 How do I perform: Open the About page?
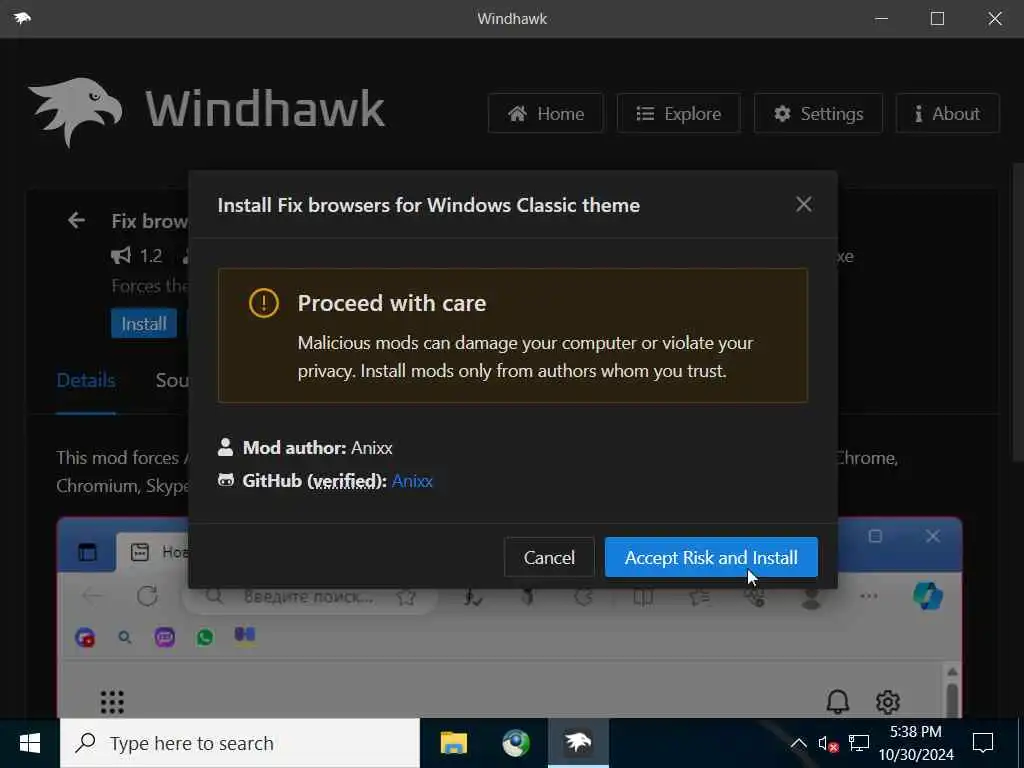click(947, 114)
